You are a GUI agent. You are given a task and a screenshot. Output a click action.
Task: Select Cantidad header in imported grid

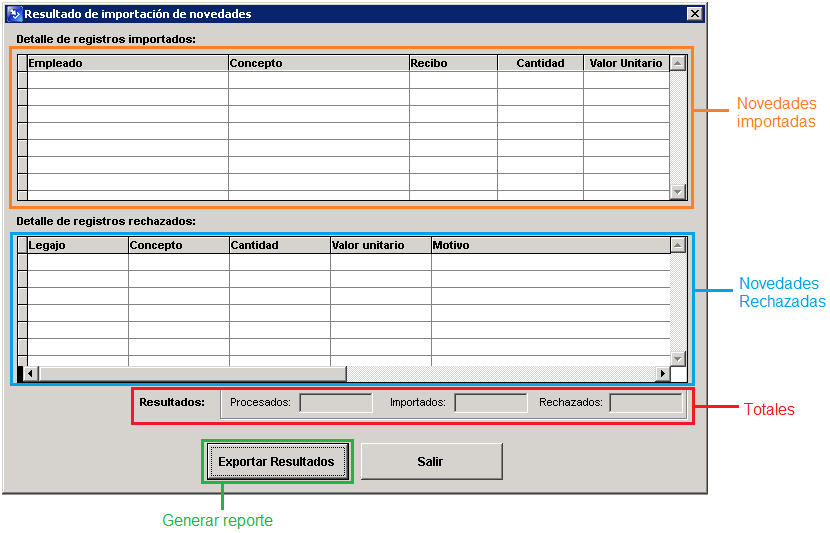(540, 63)
